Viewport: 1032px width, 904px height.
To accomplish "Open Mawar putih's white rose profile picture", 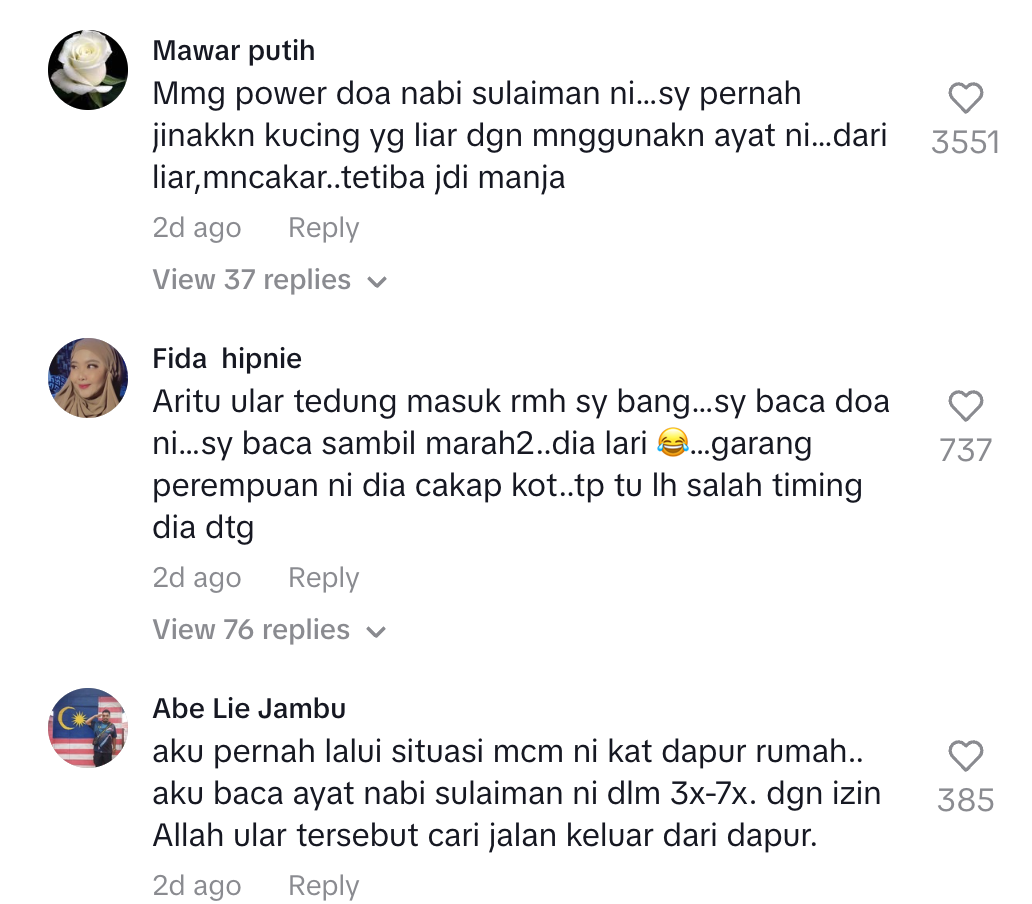I will click(88, 70).
